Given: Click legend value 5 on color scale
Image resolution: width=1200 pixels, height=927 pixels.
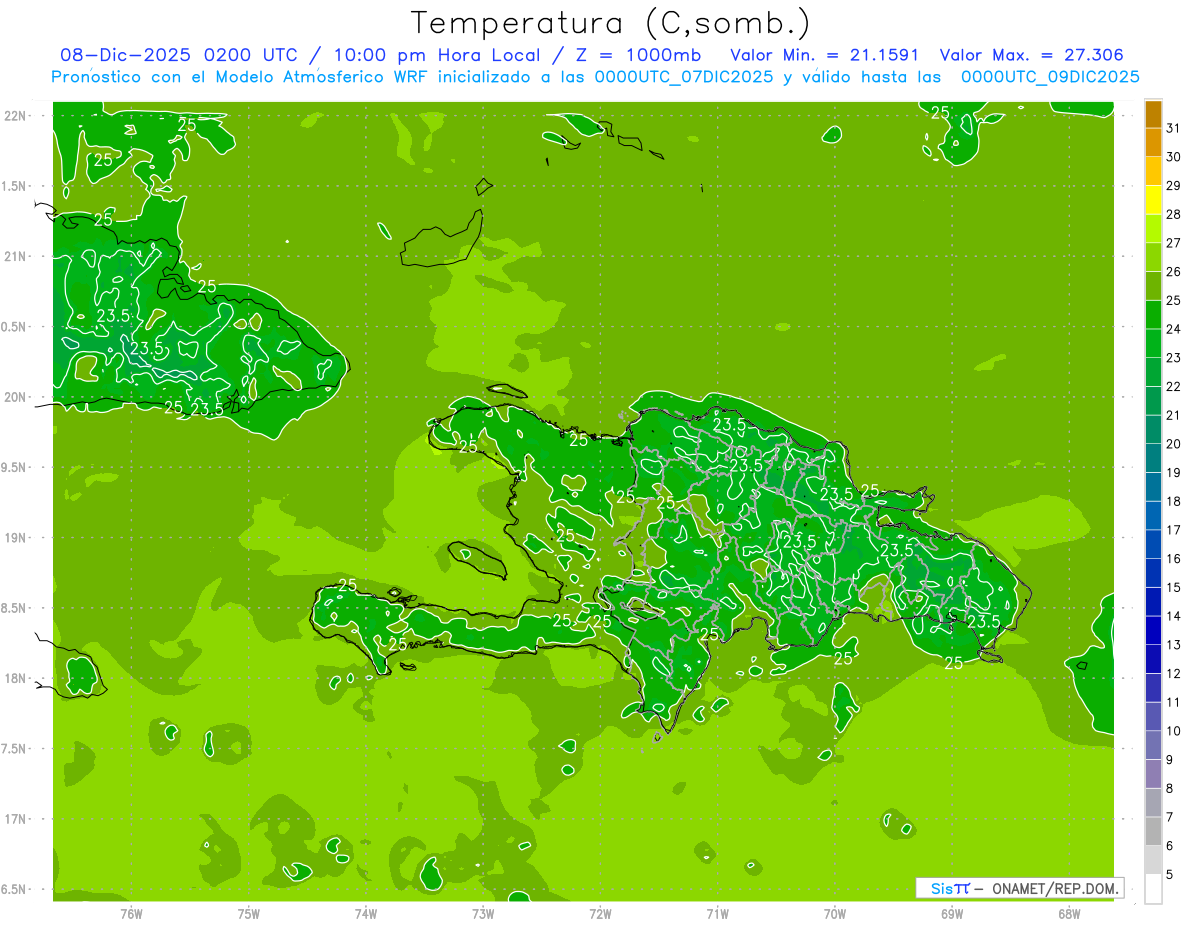Looking at the screenshot, I should (1170, 875).
